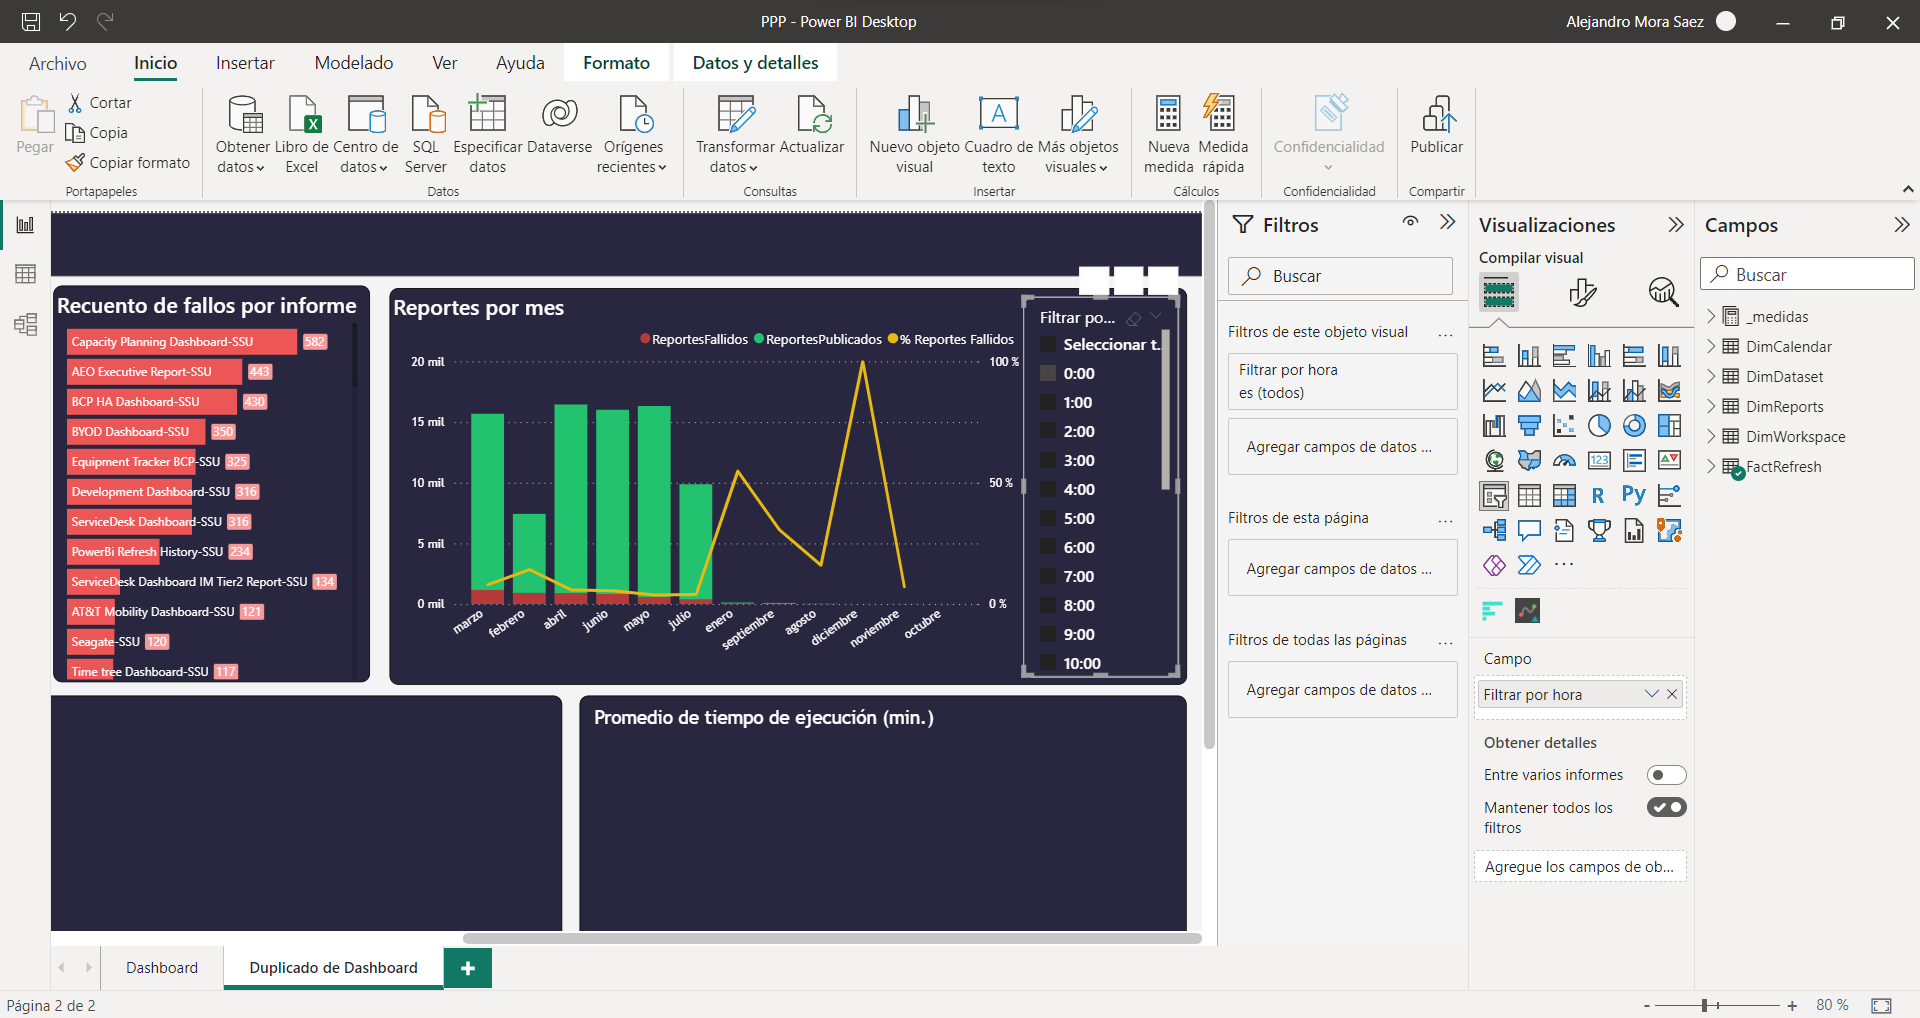Check the 0:00 hour slicer checkbox
Screen dimensions: 1920x1018
1048,373
